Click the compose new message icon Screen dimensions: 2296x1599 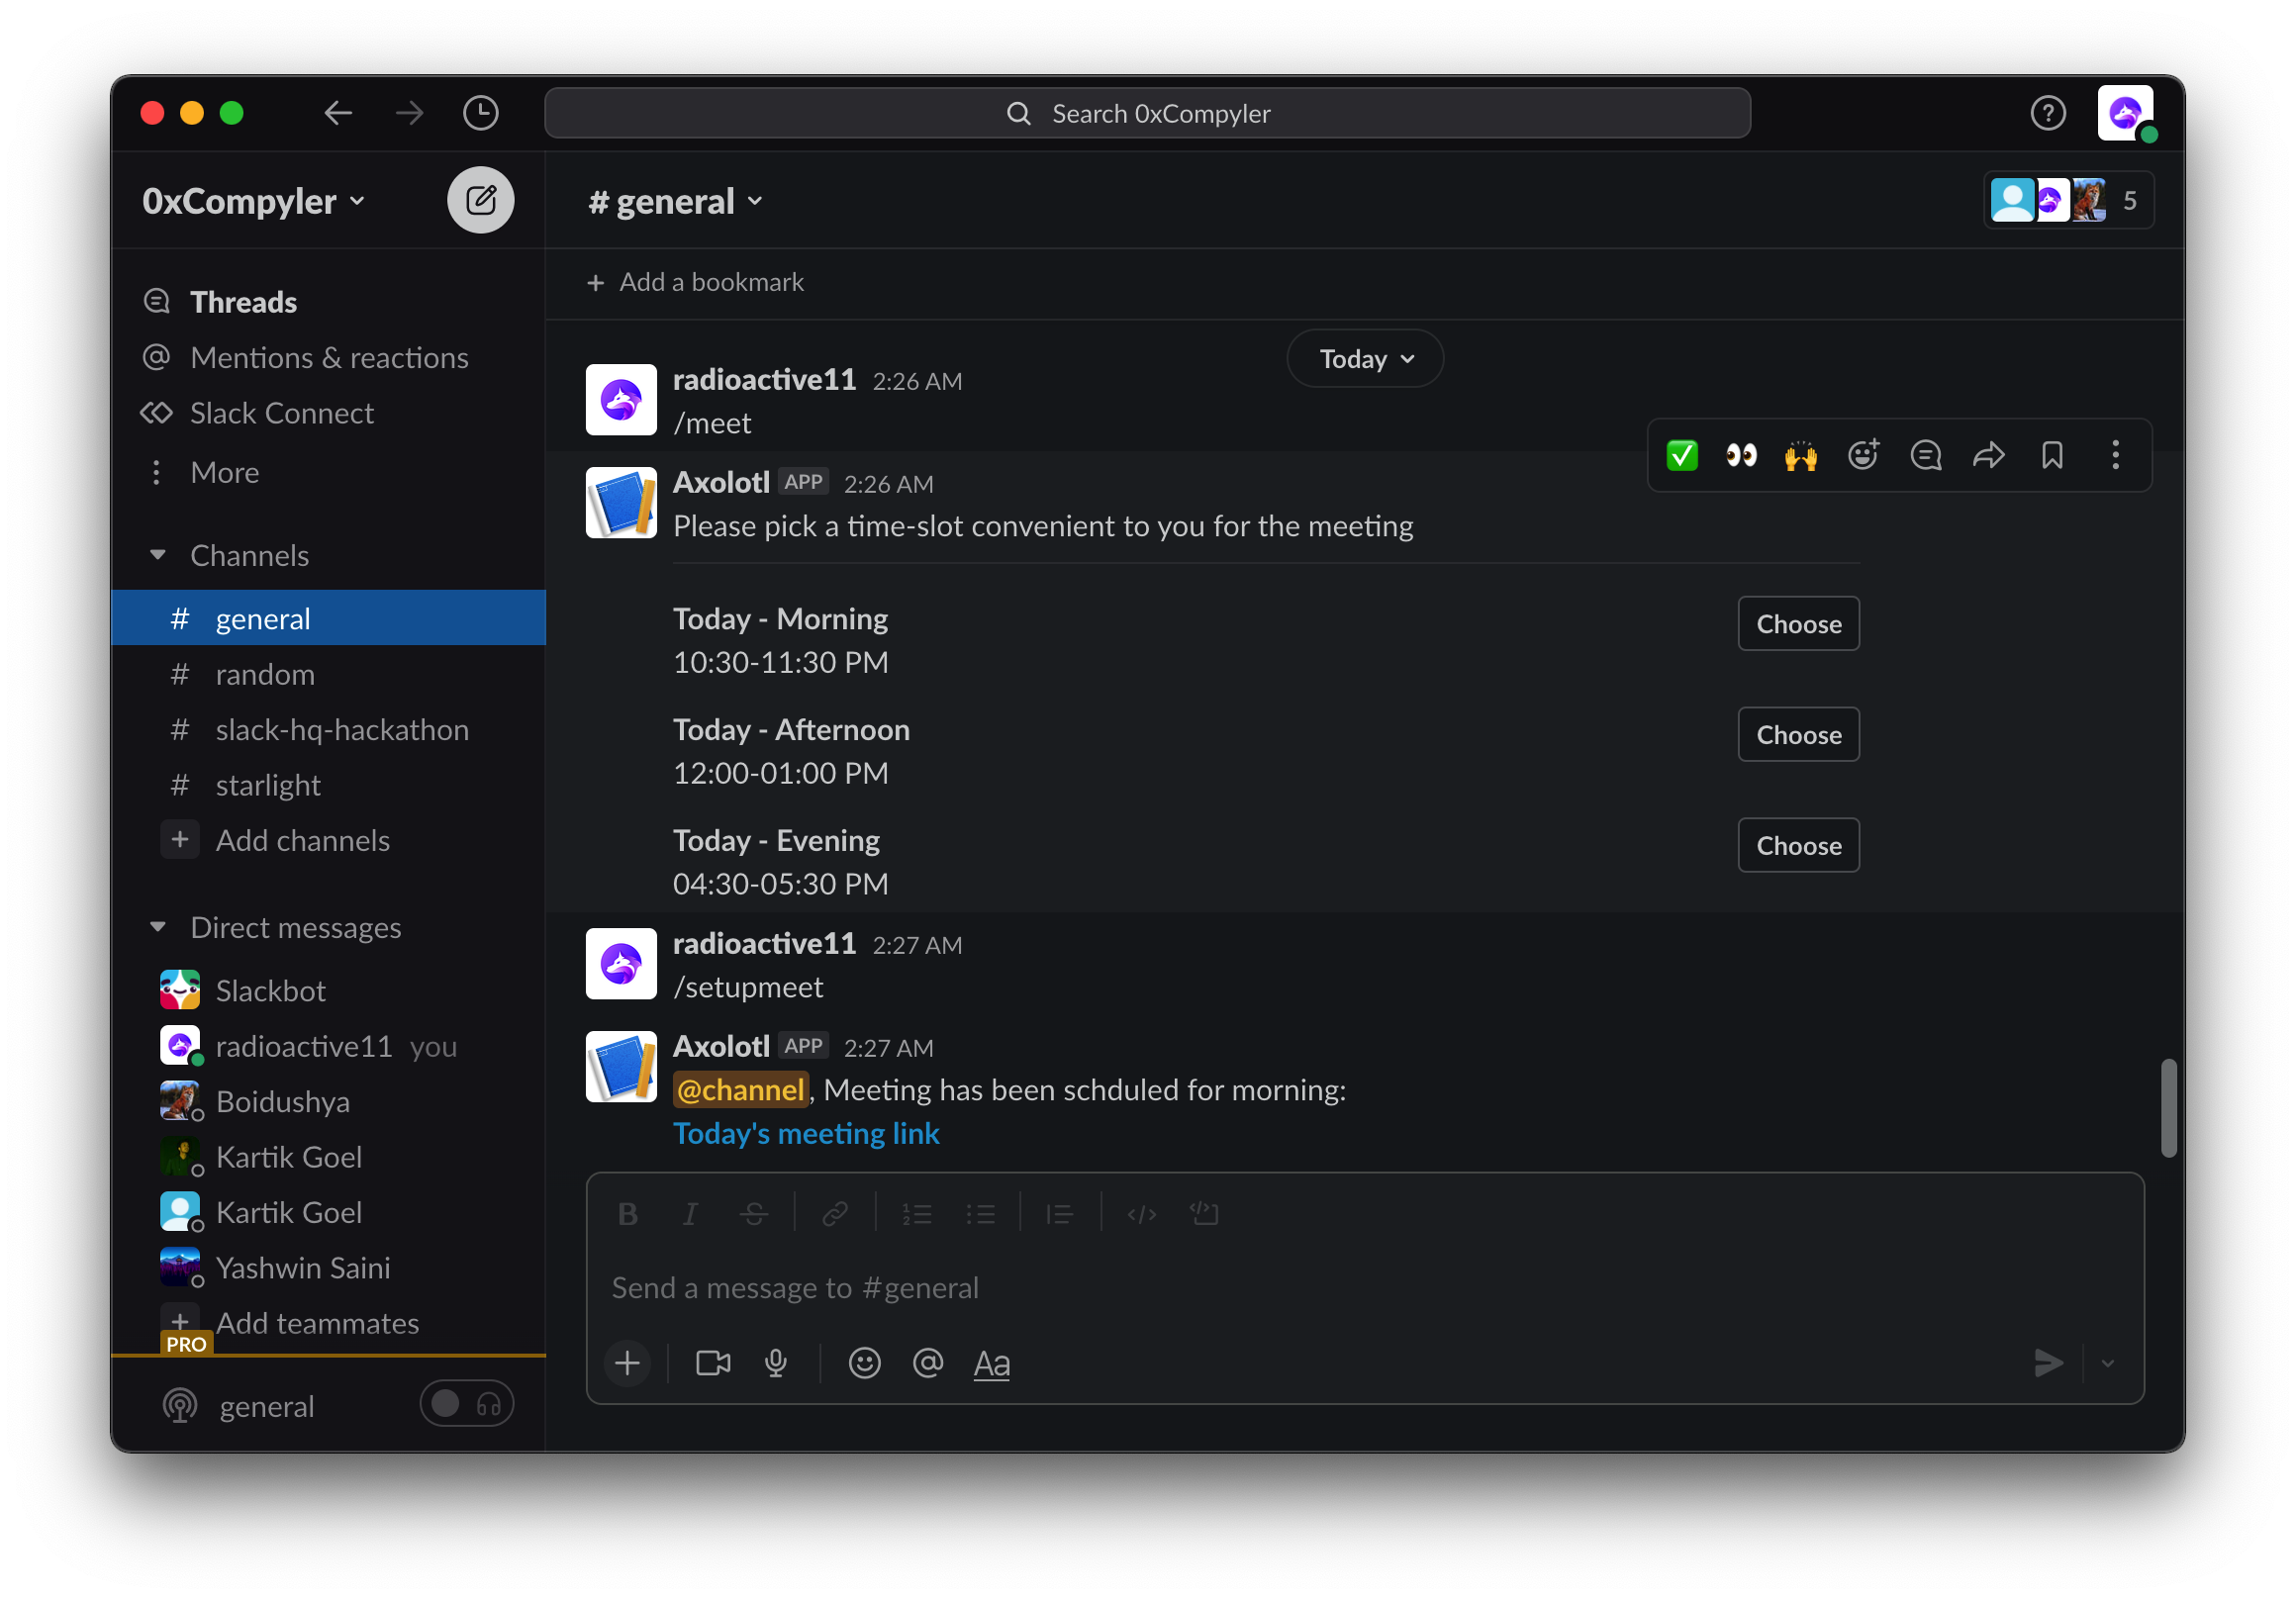(480, 200)
